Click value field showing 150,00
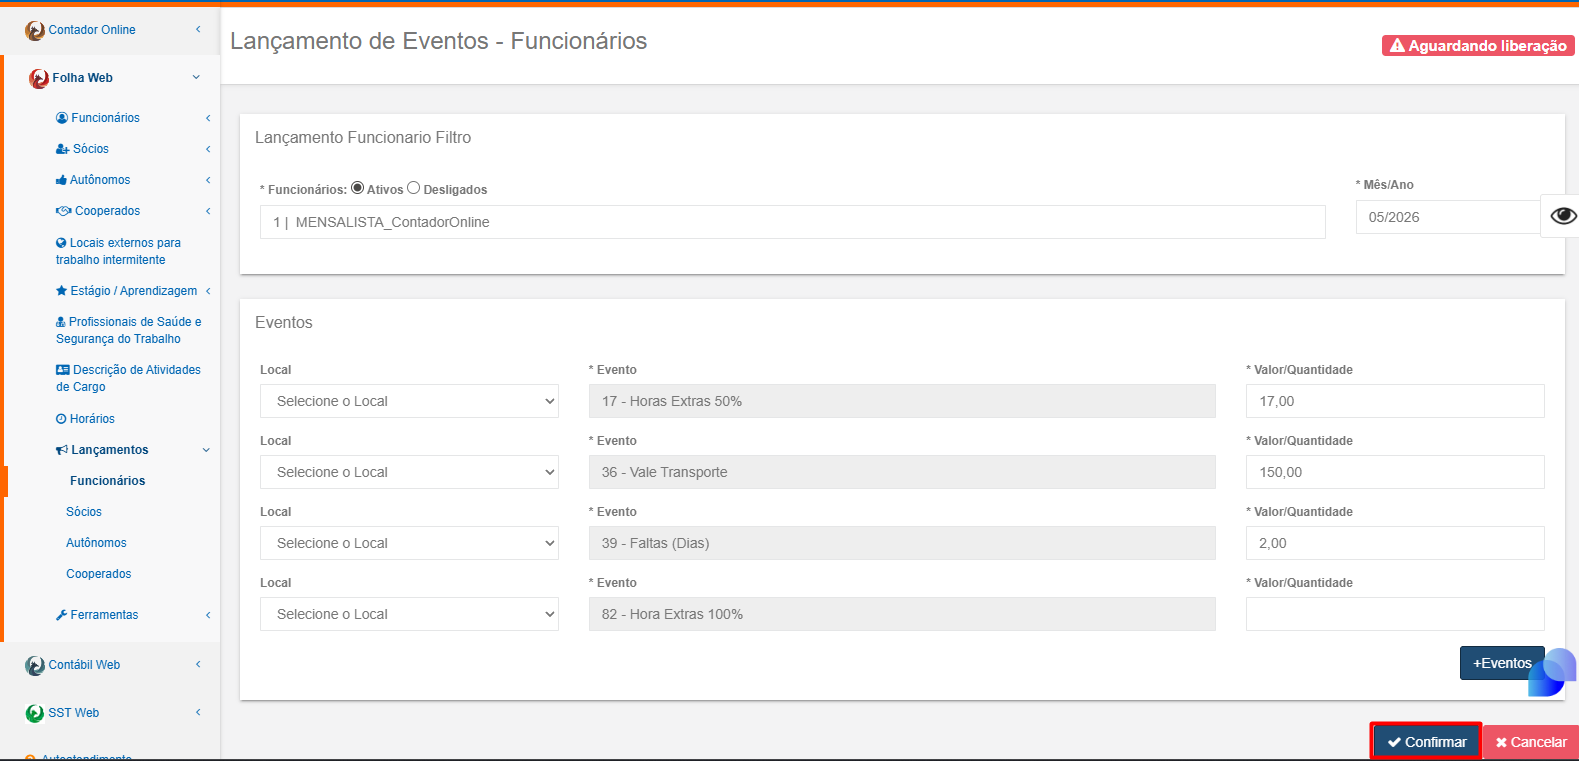The width and height of the screenshot is (1579, 761). pos(1395,472)
